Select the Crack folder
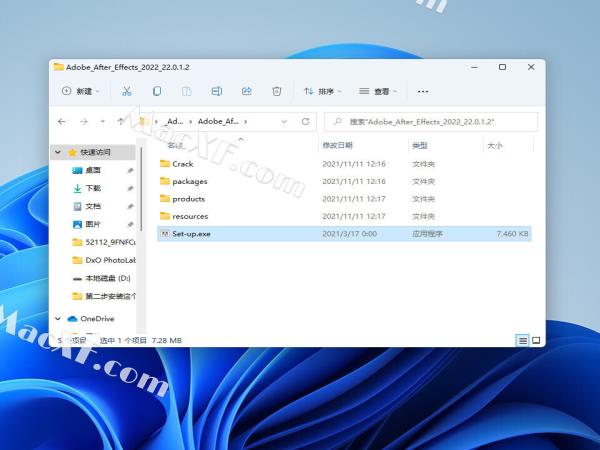This screenshot has height=450, width=600. [x=182, y=164]
